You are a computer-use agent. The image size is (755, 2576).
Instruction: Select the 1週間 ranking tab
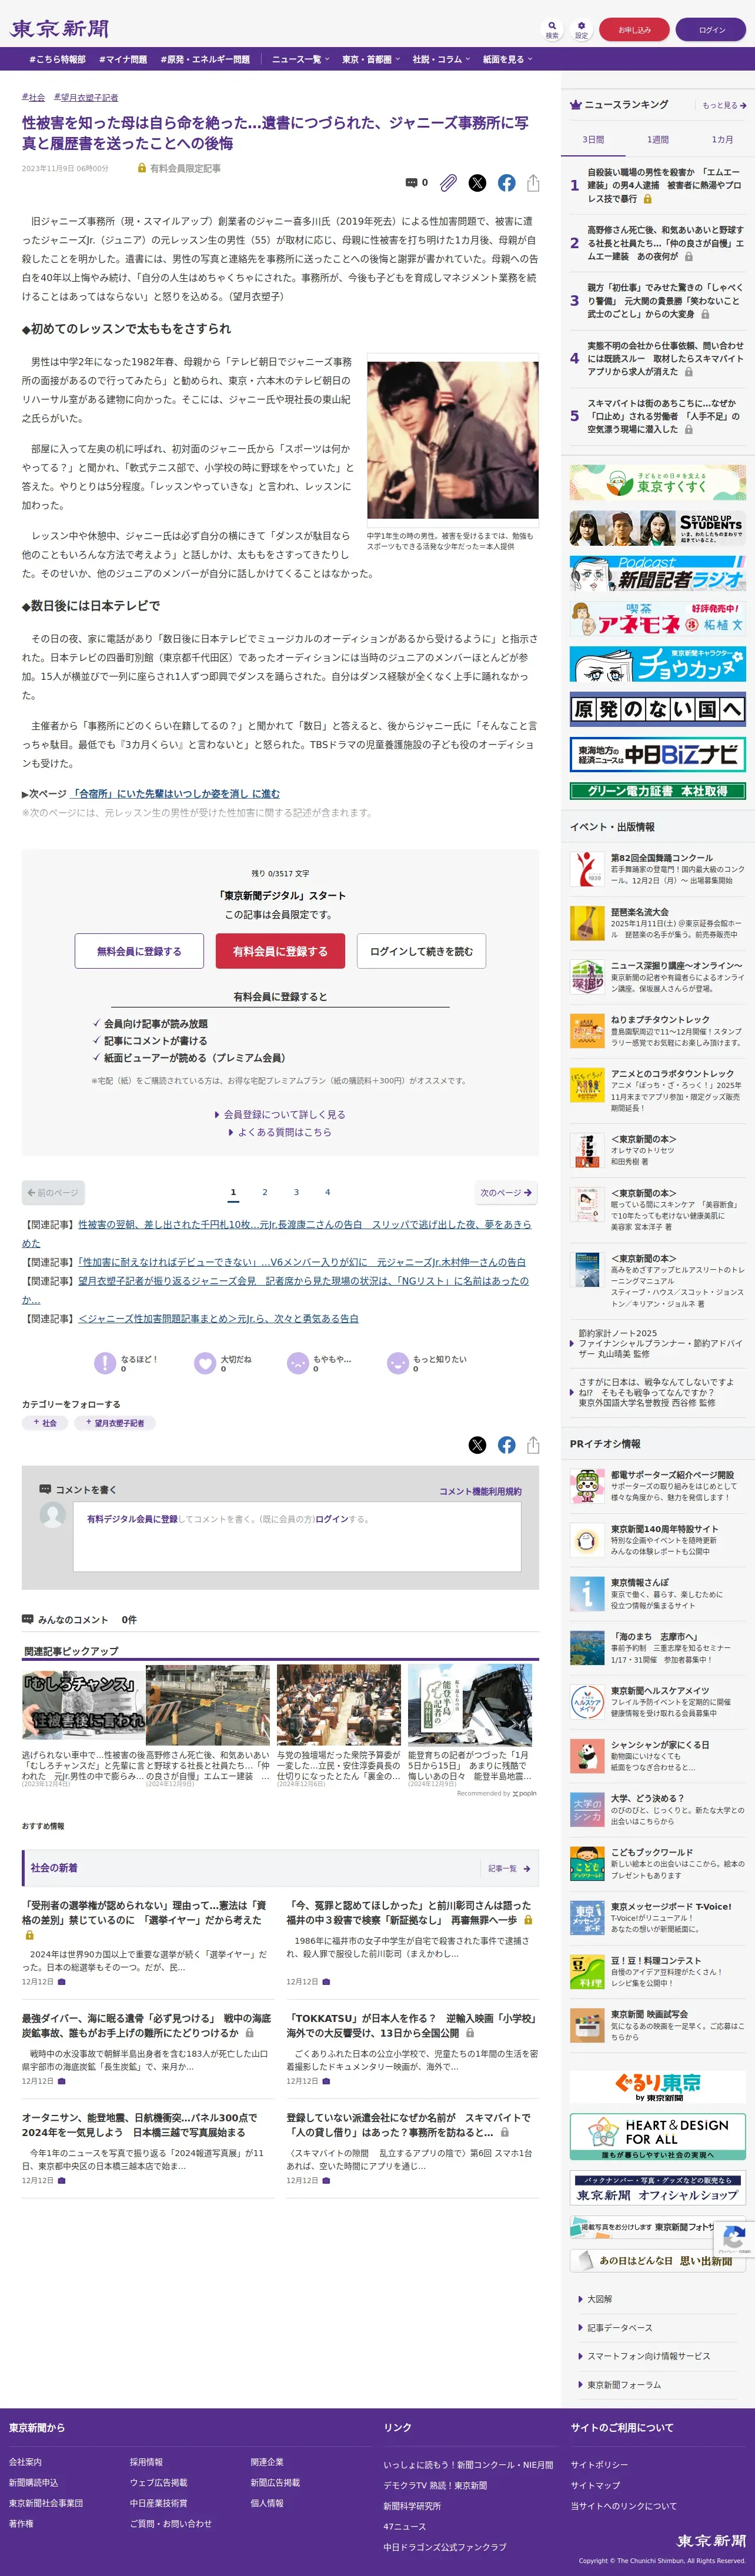click(657, 139)
